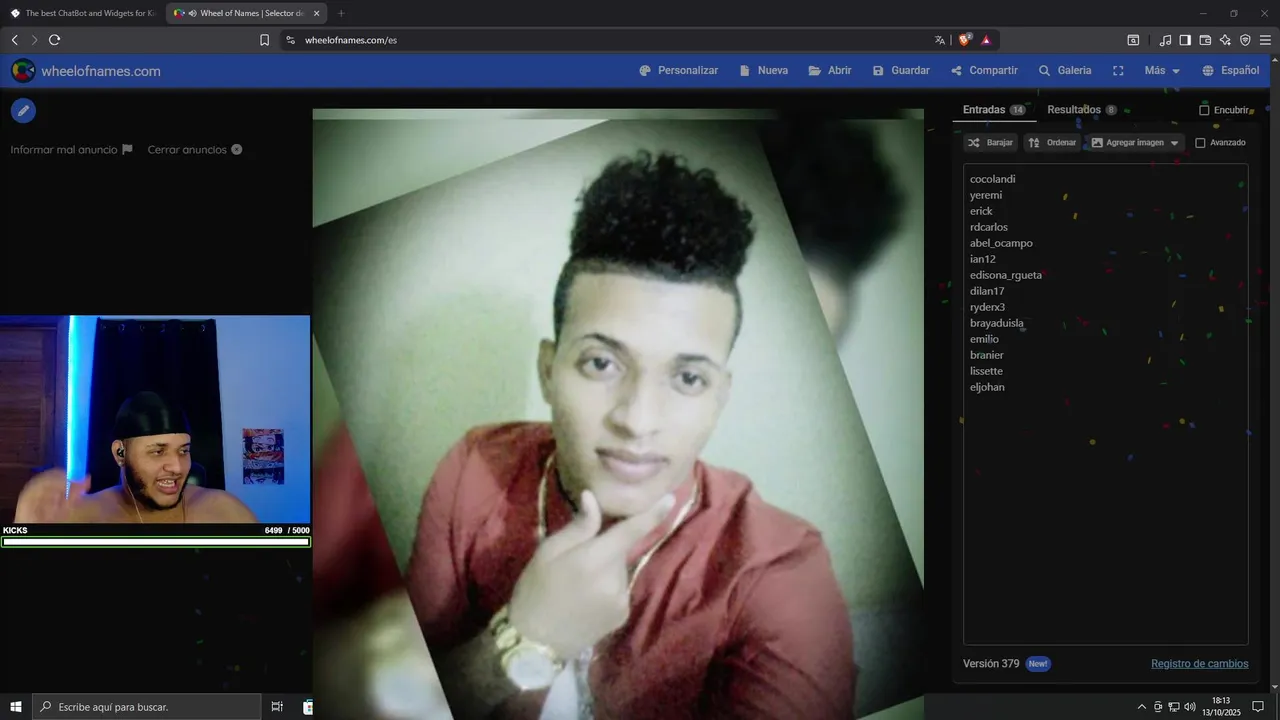Viewport: 1280px width, 720px height.
Task: Open Task View in the taskbar
Action: [x=277, y=707]
